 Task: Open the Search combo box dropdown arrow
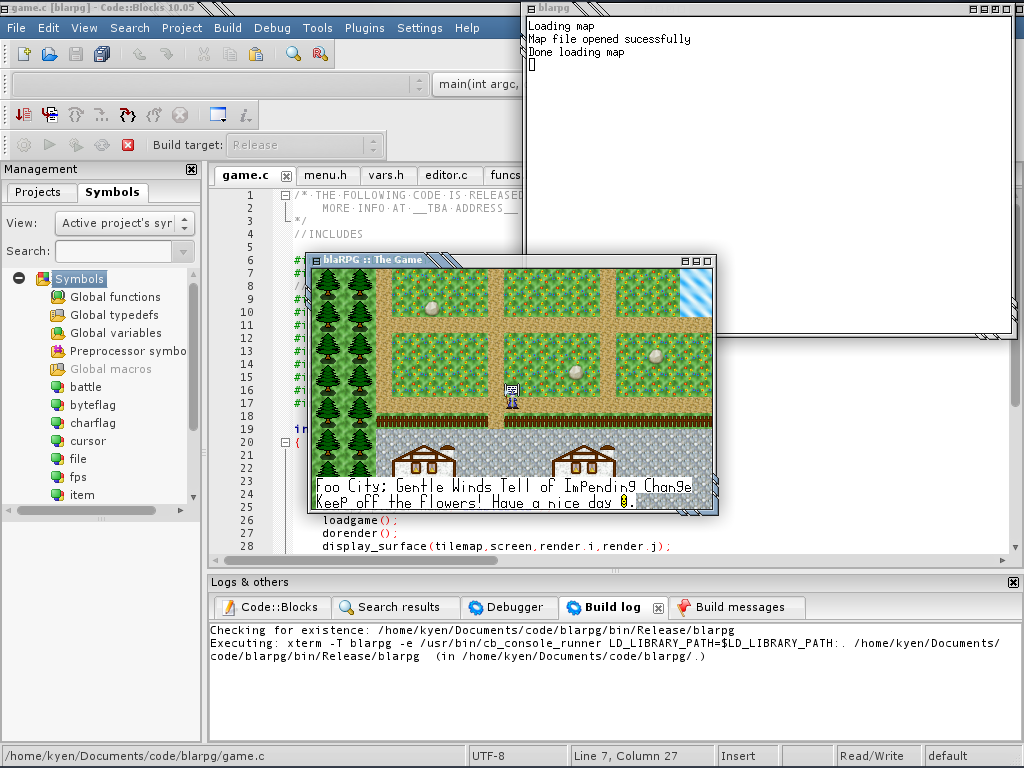pyautogui.click(x=183, y=251)
